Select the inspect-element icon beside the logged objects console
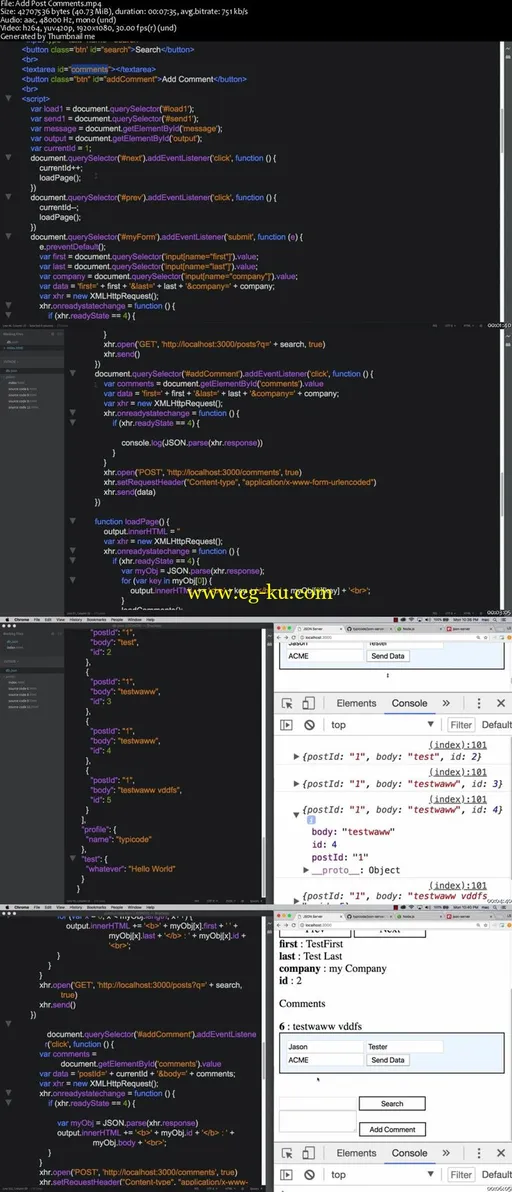The image size is (512, 1192). click(287, 703)
